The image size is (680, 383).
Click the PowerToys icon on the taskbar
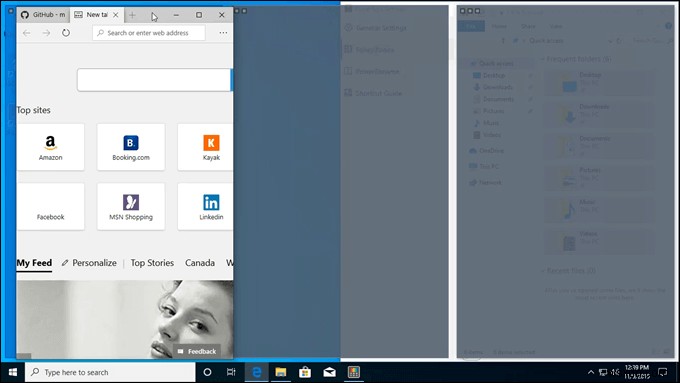[353, 372]
